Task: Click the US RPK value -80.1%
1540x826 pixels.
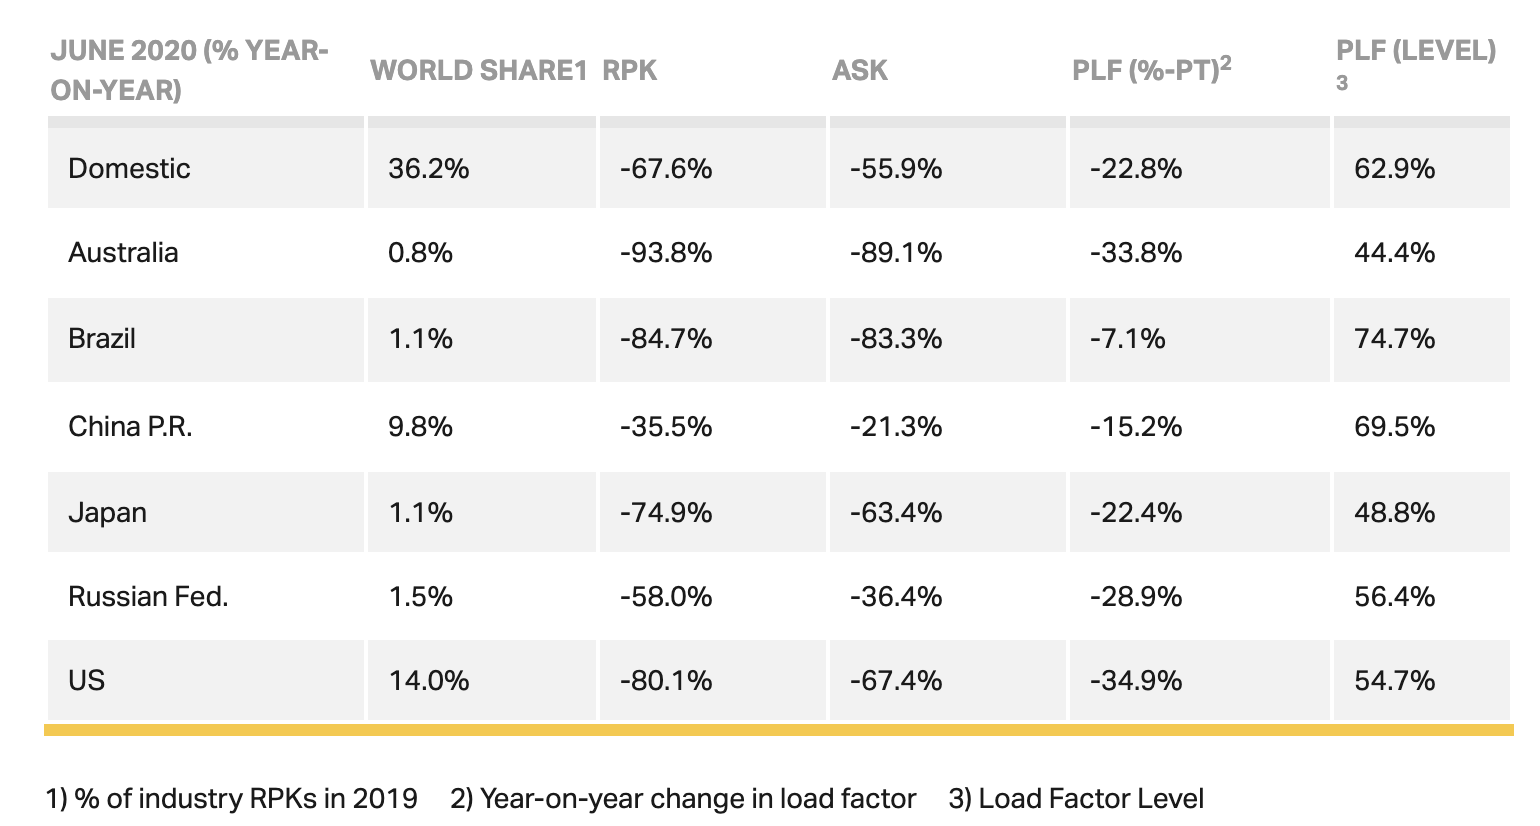Action: 666,680
